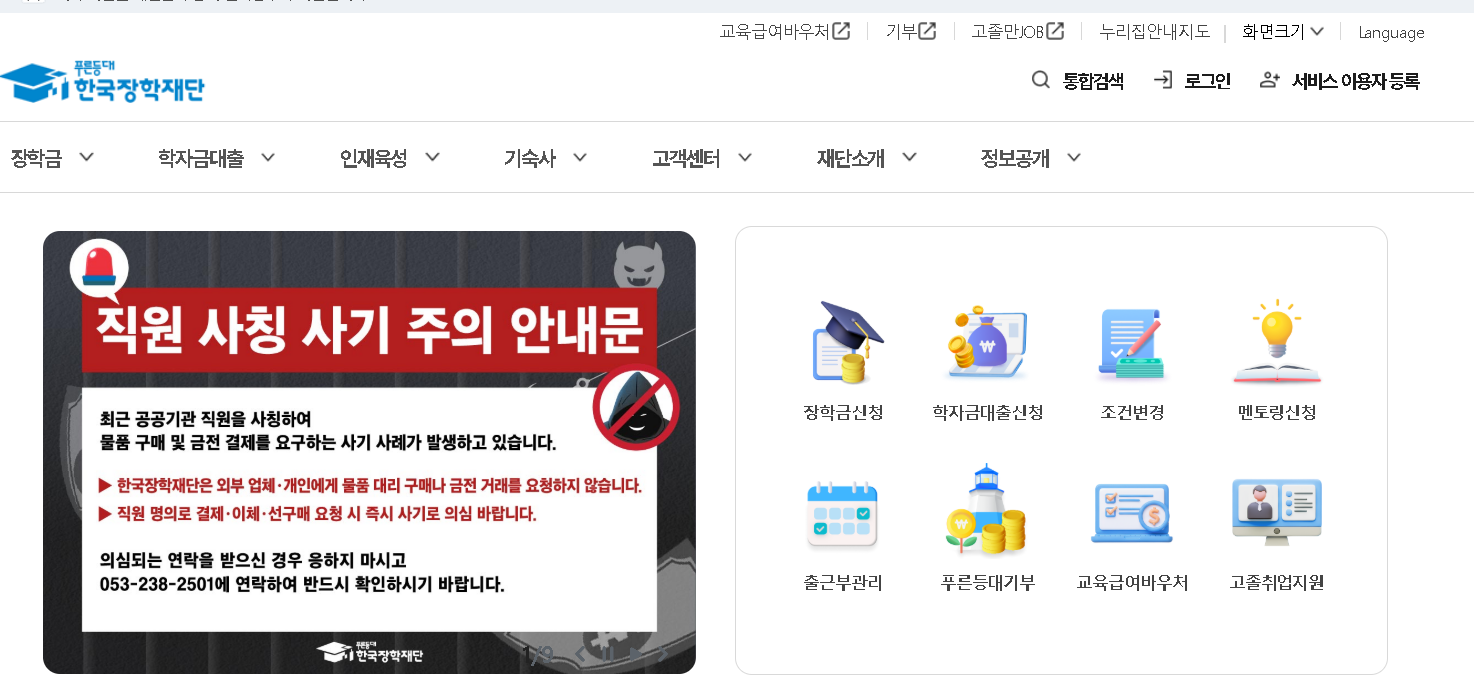The image size is (1474, 699).
Task: Open the 조건변경 document icon
Action: (x=1131, y=344)
